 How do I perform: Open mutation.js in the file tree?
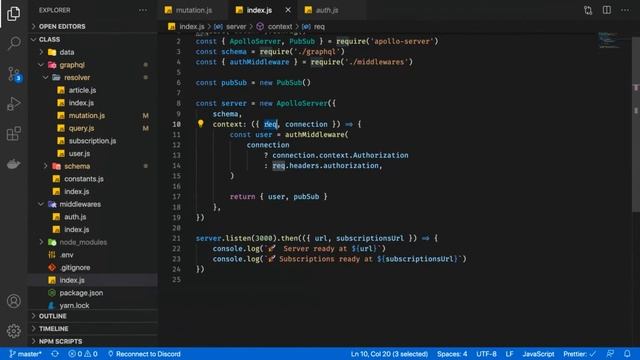point(93,116)
